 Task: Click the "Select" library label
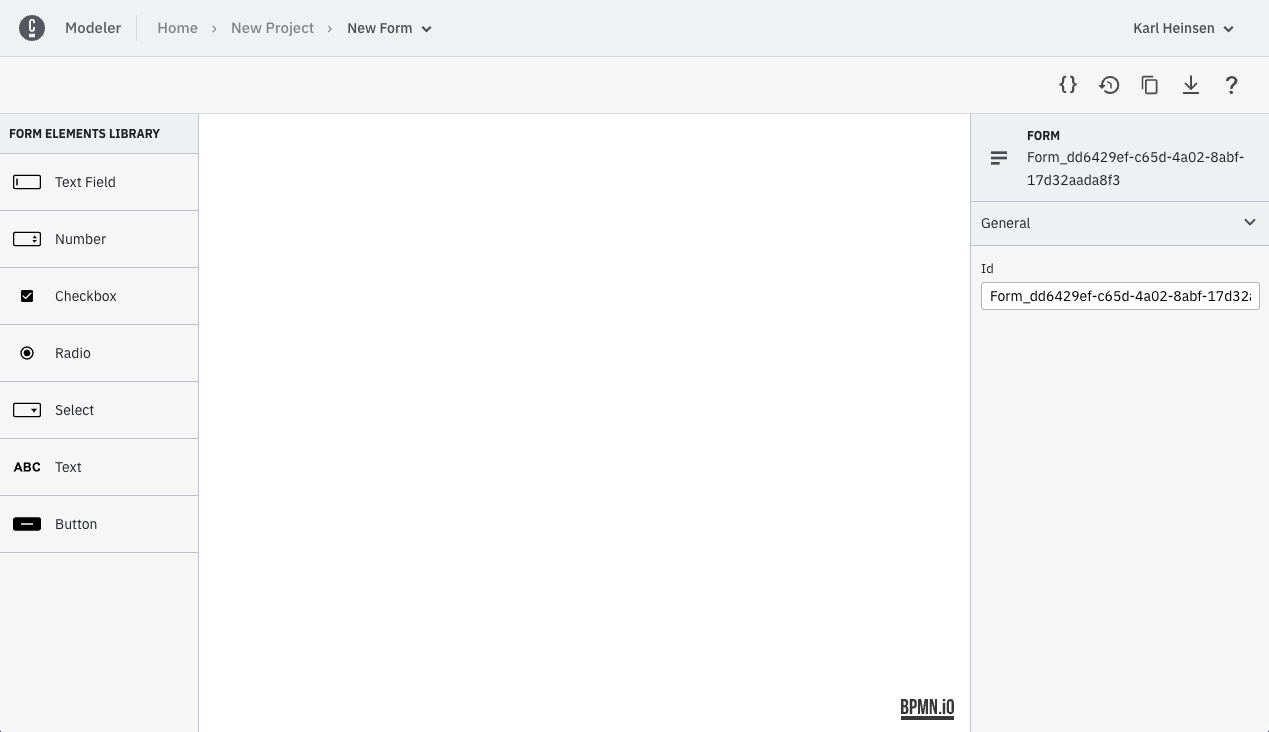[x=74, y=410]
